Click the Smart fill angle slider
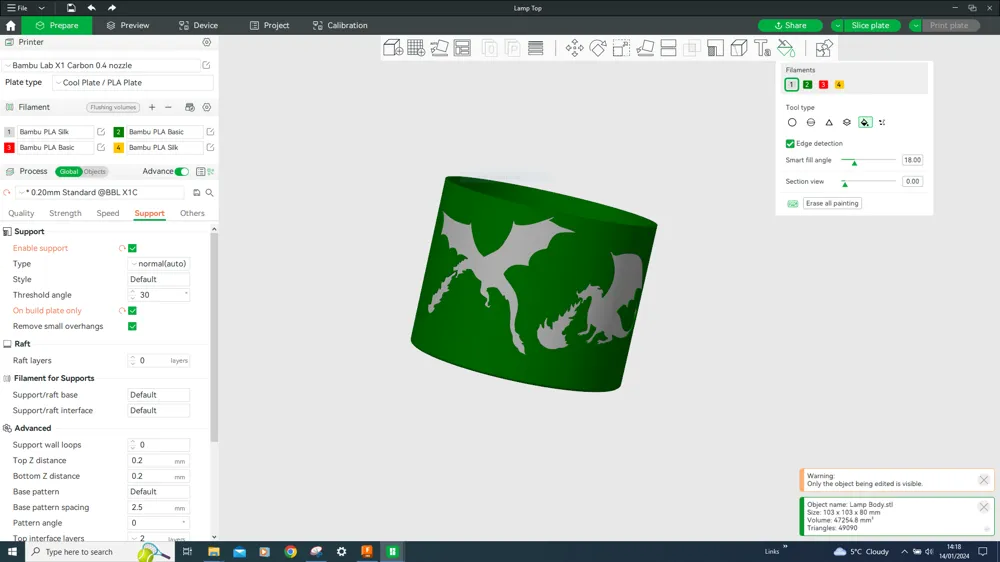1000x562 pixels. click(x=869, y=160)
